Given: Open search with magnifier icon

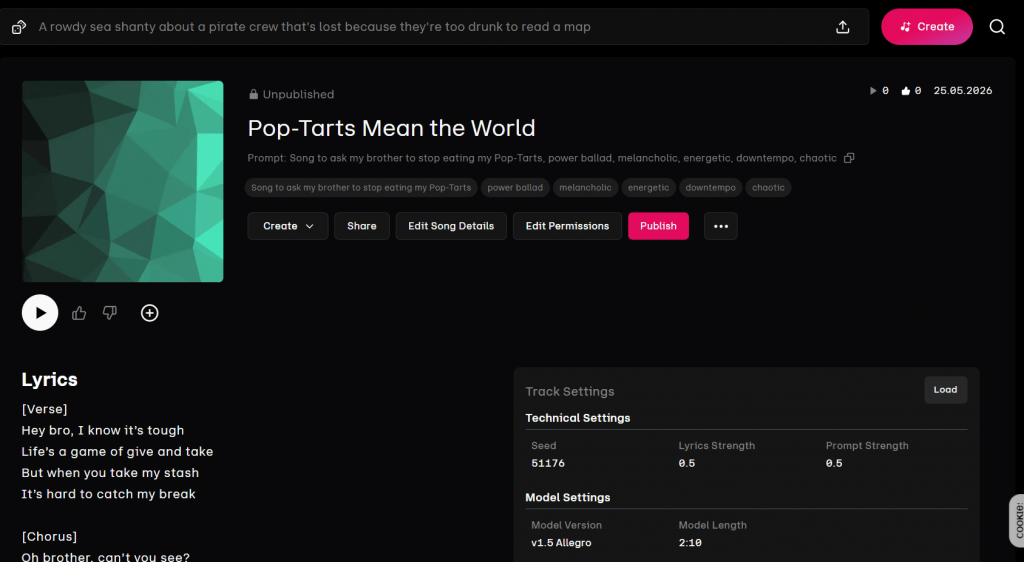Looking at the screenshot, I should click(997, 27).
